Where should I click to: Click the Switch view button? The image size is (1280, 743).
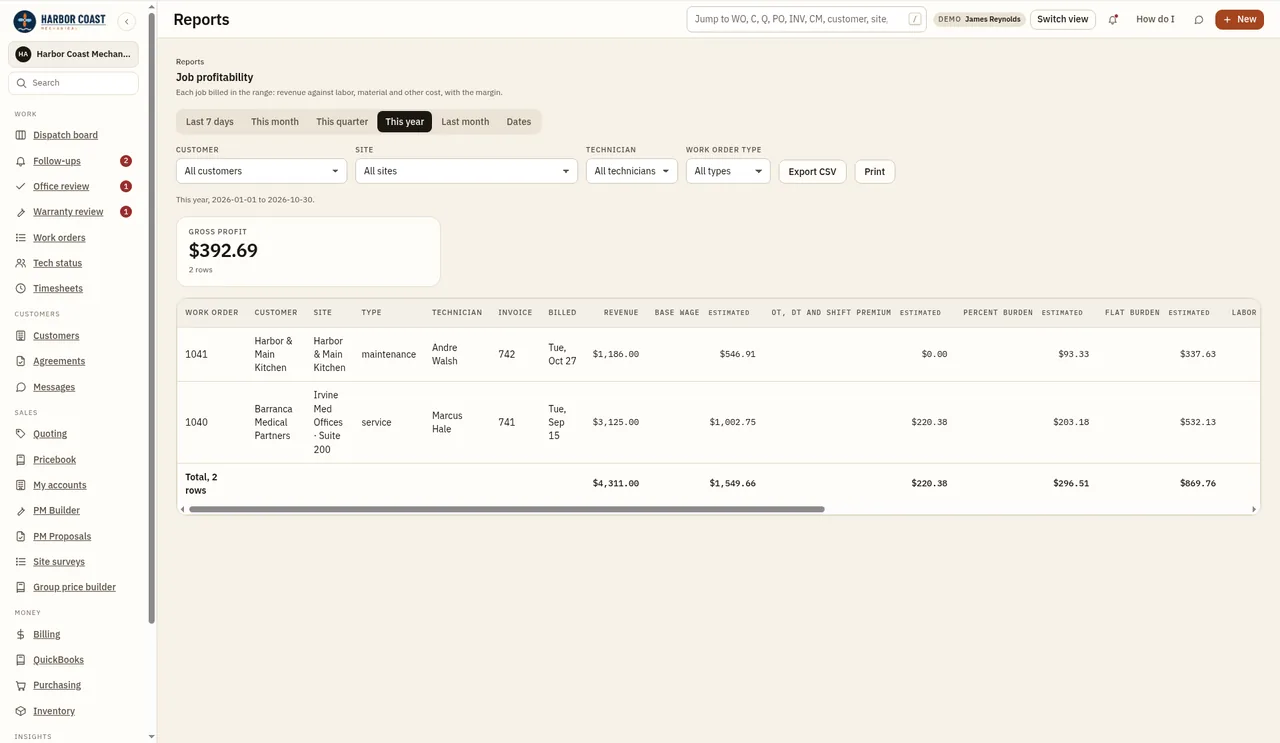pos(1063,19)
